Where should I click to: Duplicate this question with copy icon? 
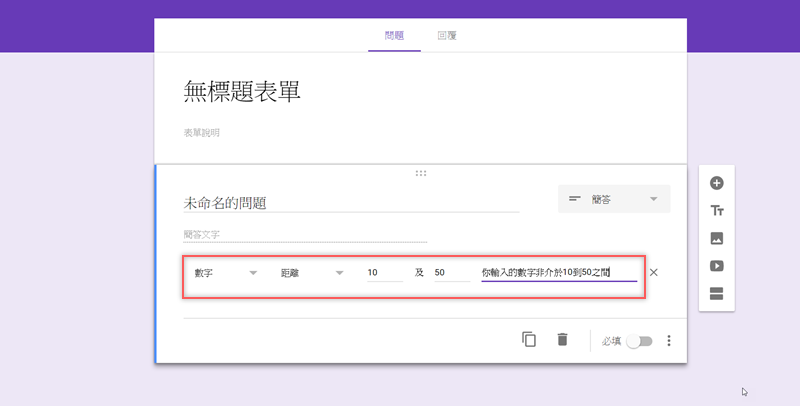point(529,340)
